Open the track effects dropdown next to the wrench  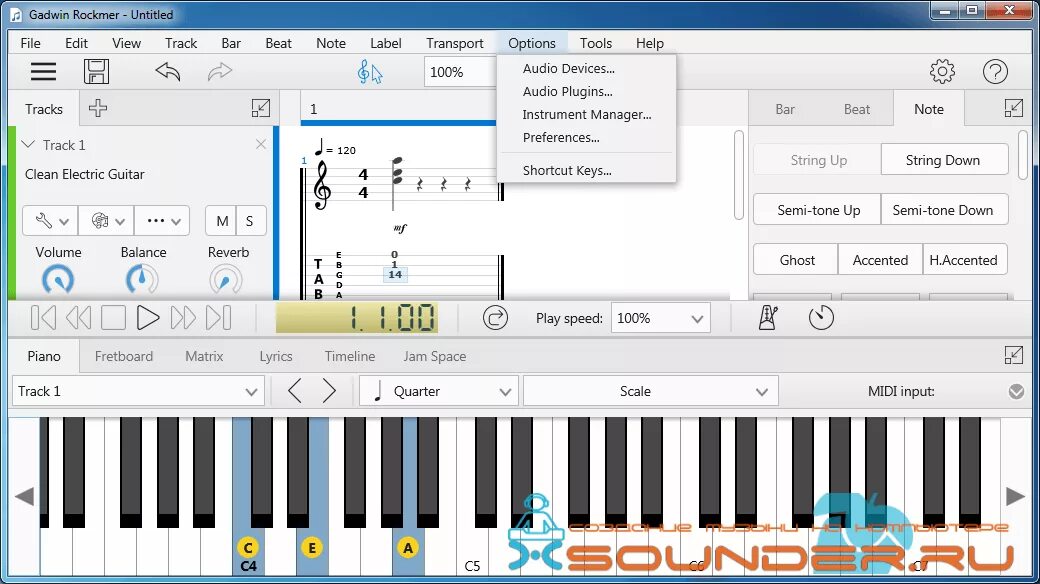click(x=106, y=221)
